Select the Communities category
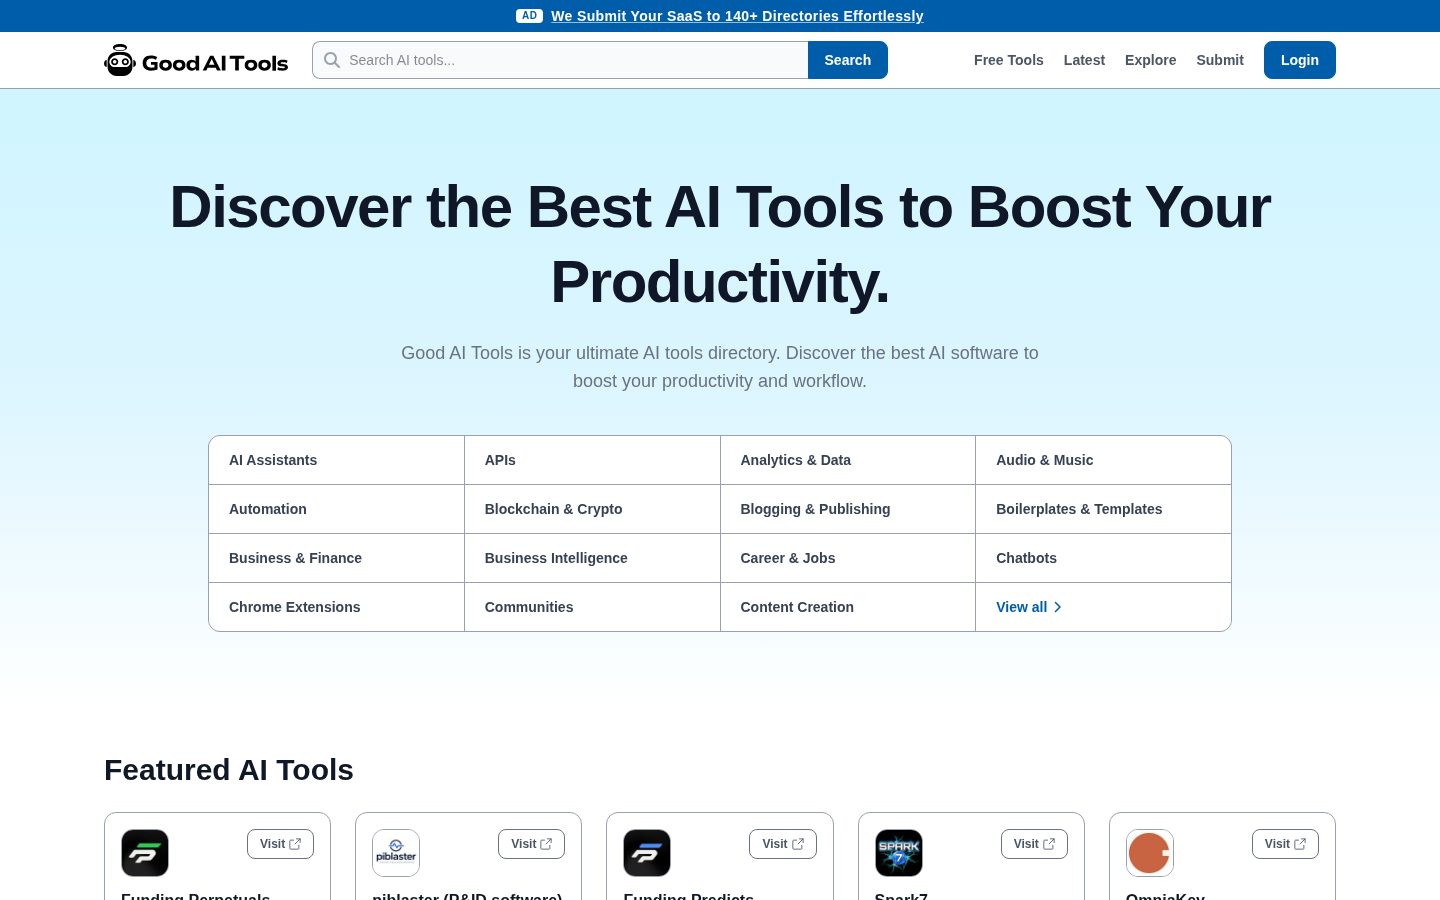This screenshot has height=900, width=1440. coord(592,607)
